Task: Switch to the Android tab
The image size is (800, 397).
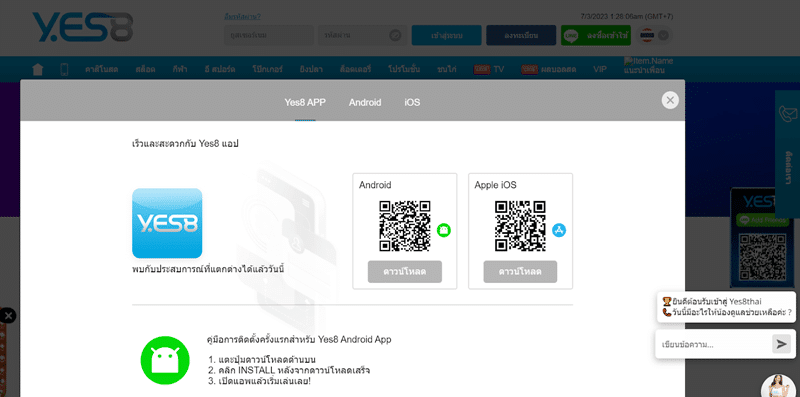Action: click(x=365, y=103)
